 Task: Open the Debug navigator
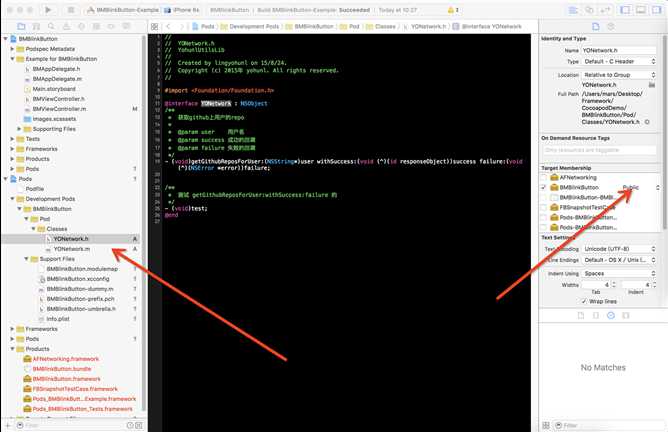point(96,26)
